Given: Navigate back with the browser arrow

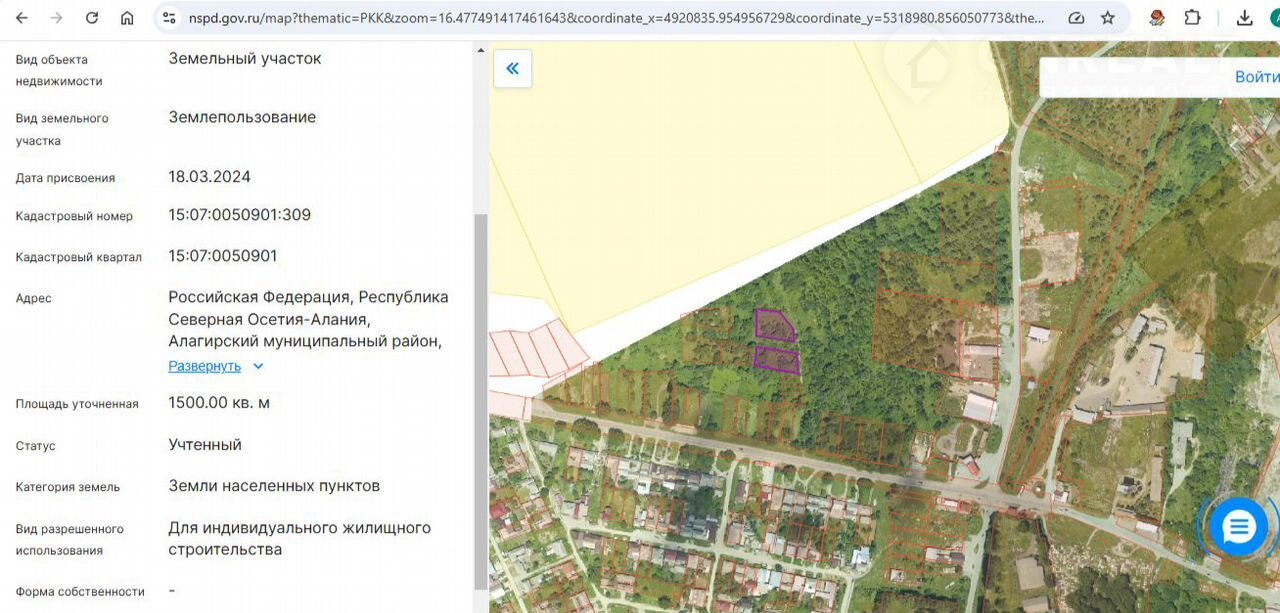Looking at the screenshot, I should coord(22,18).
